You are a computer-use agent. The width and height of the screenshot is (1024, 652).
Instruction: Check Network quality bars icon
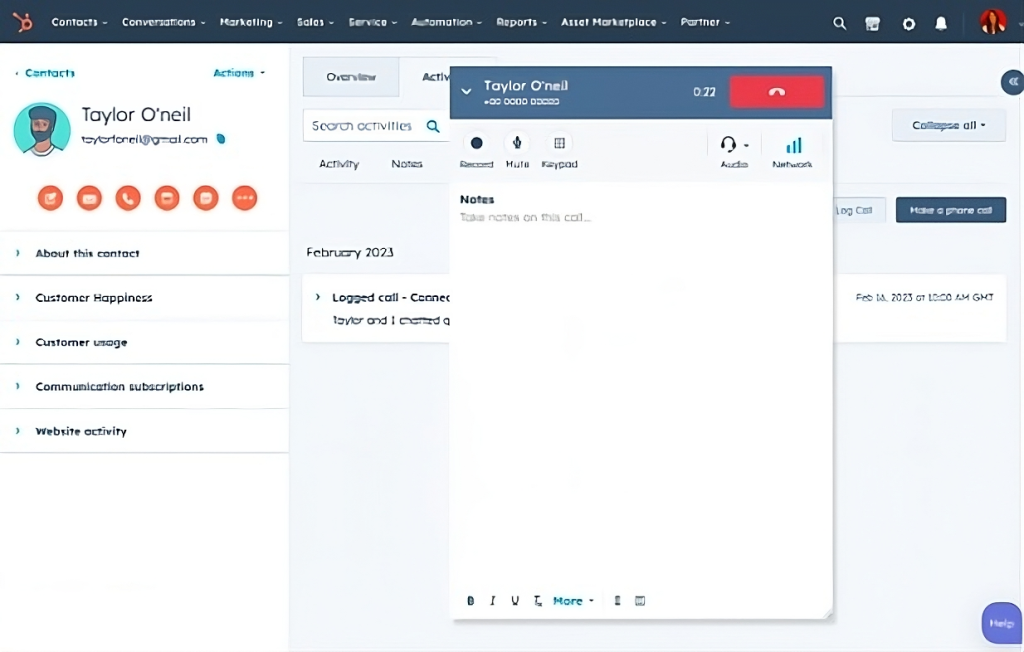coord(793,146)
